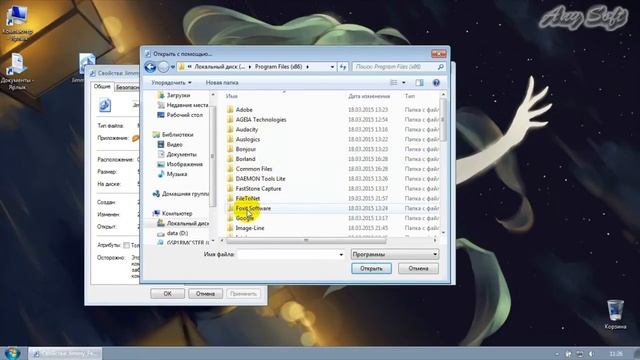This screenshot has height=360, width=640.
Task: Open the recent locations dropdown arrow
Action: tap(173, 67)
